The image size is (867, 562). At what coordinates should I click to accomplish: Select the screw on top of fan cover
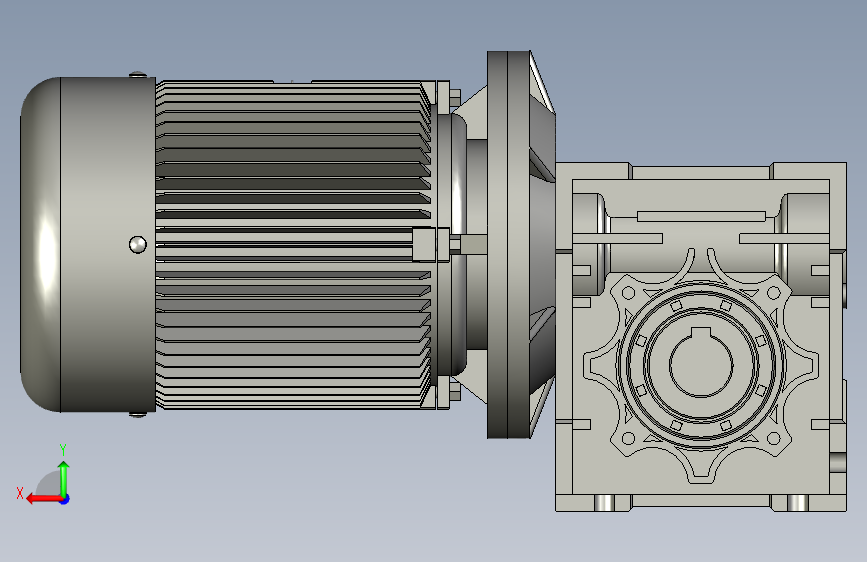(138, 75)
